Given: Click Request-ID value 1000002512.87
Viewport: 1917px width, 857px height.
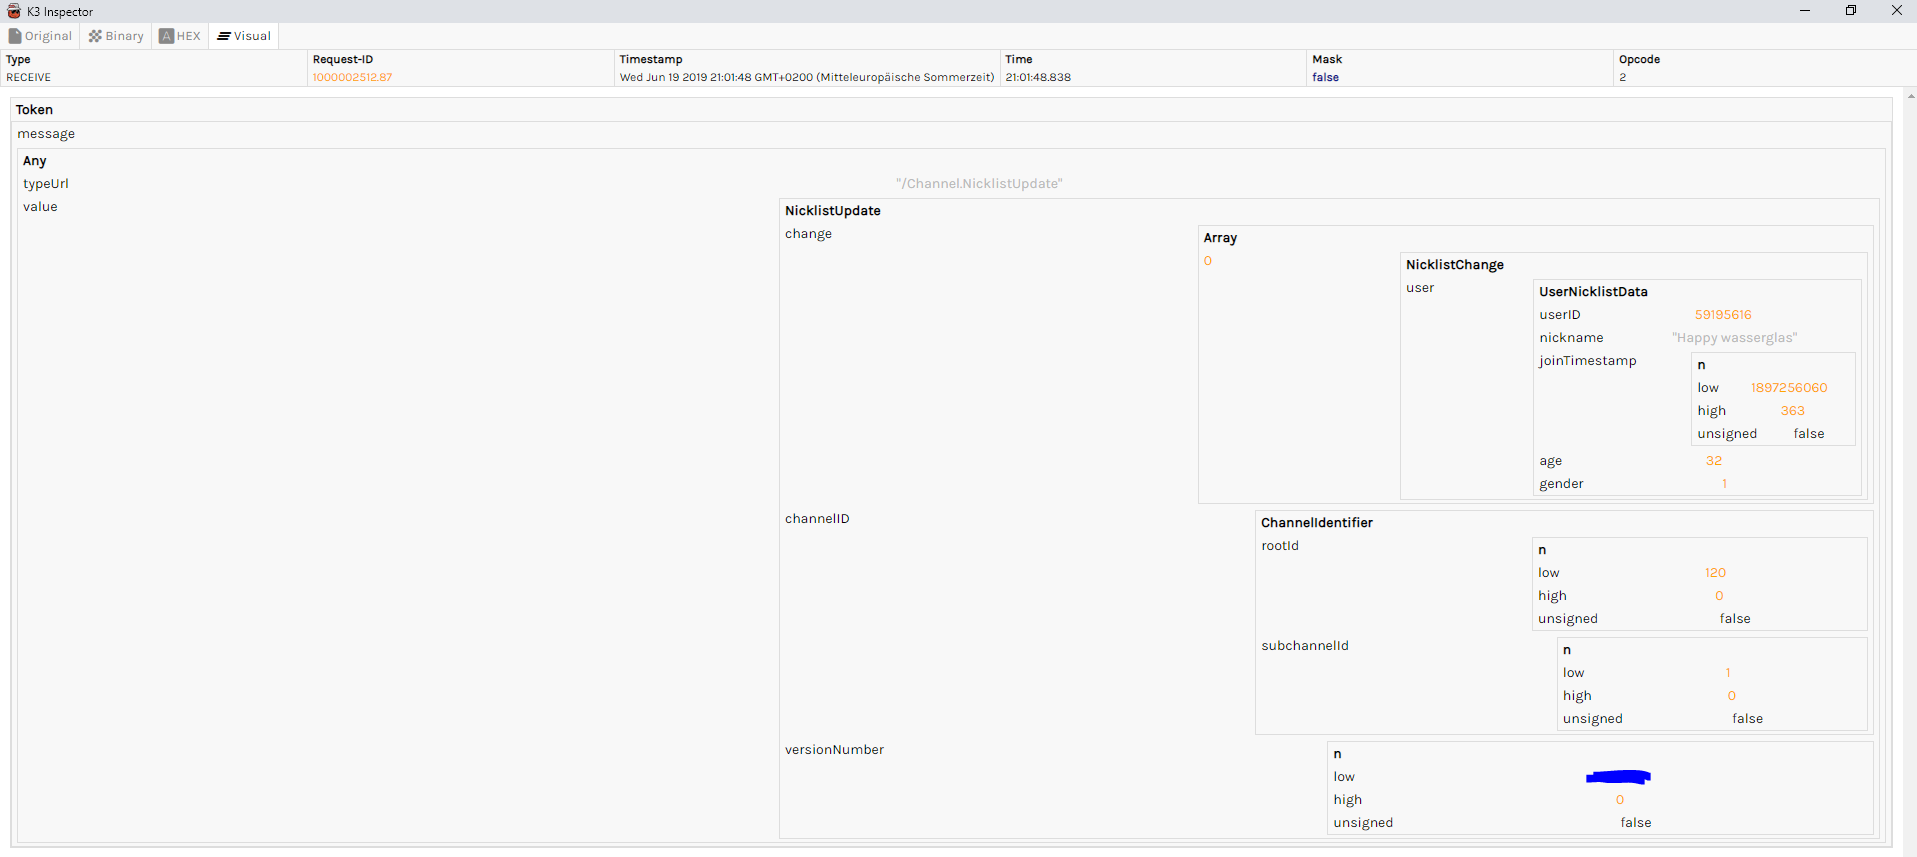Looking at the screenshot, I should coord(352,77).
